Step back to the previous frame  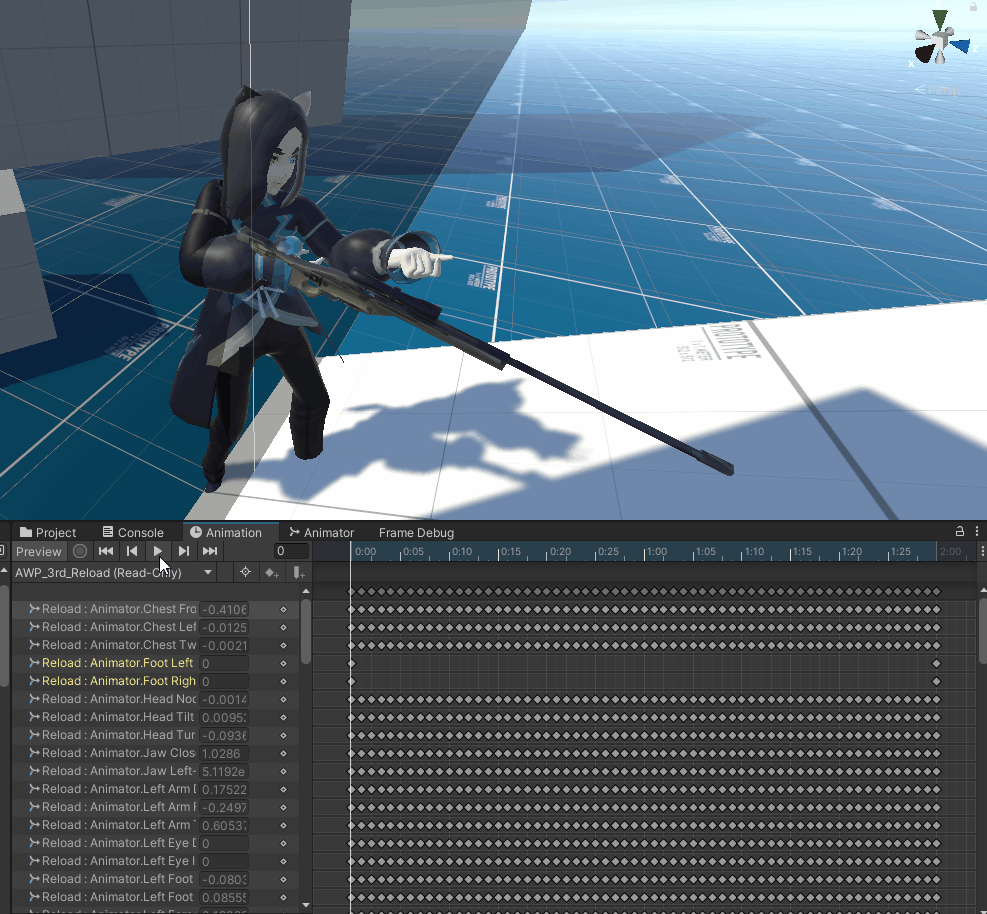(x=130, y=551)
